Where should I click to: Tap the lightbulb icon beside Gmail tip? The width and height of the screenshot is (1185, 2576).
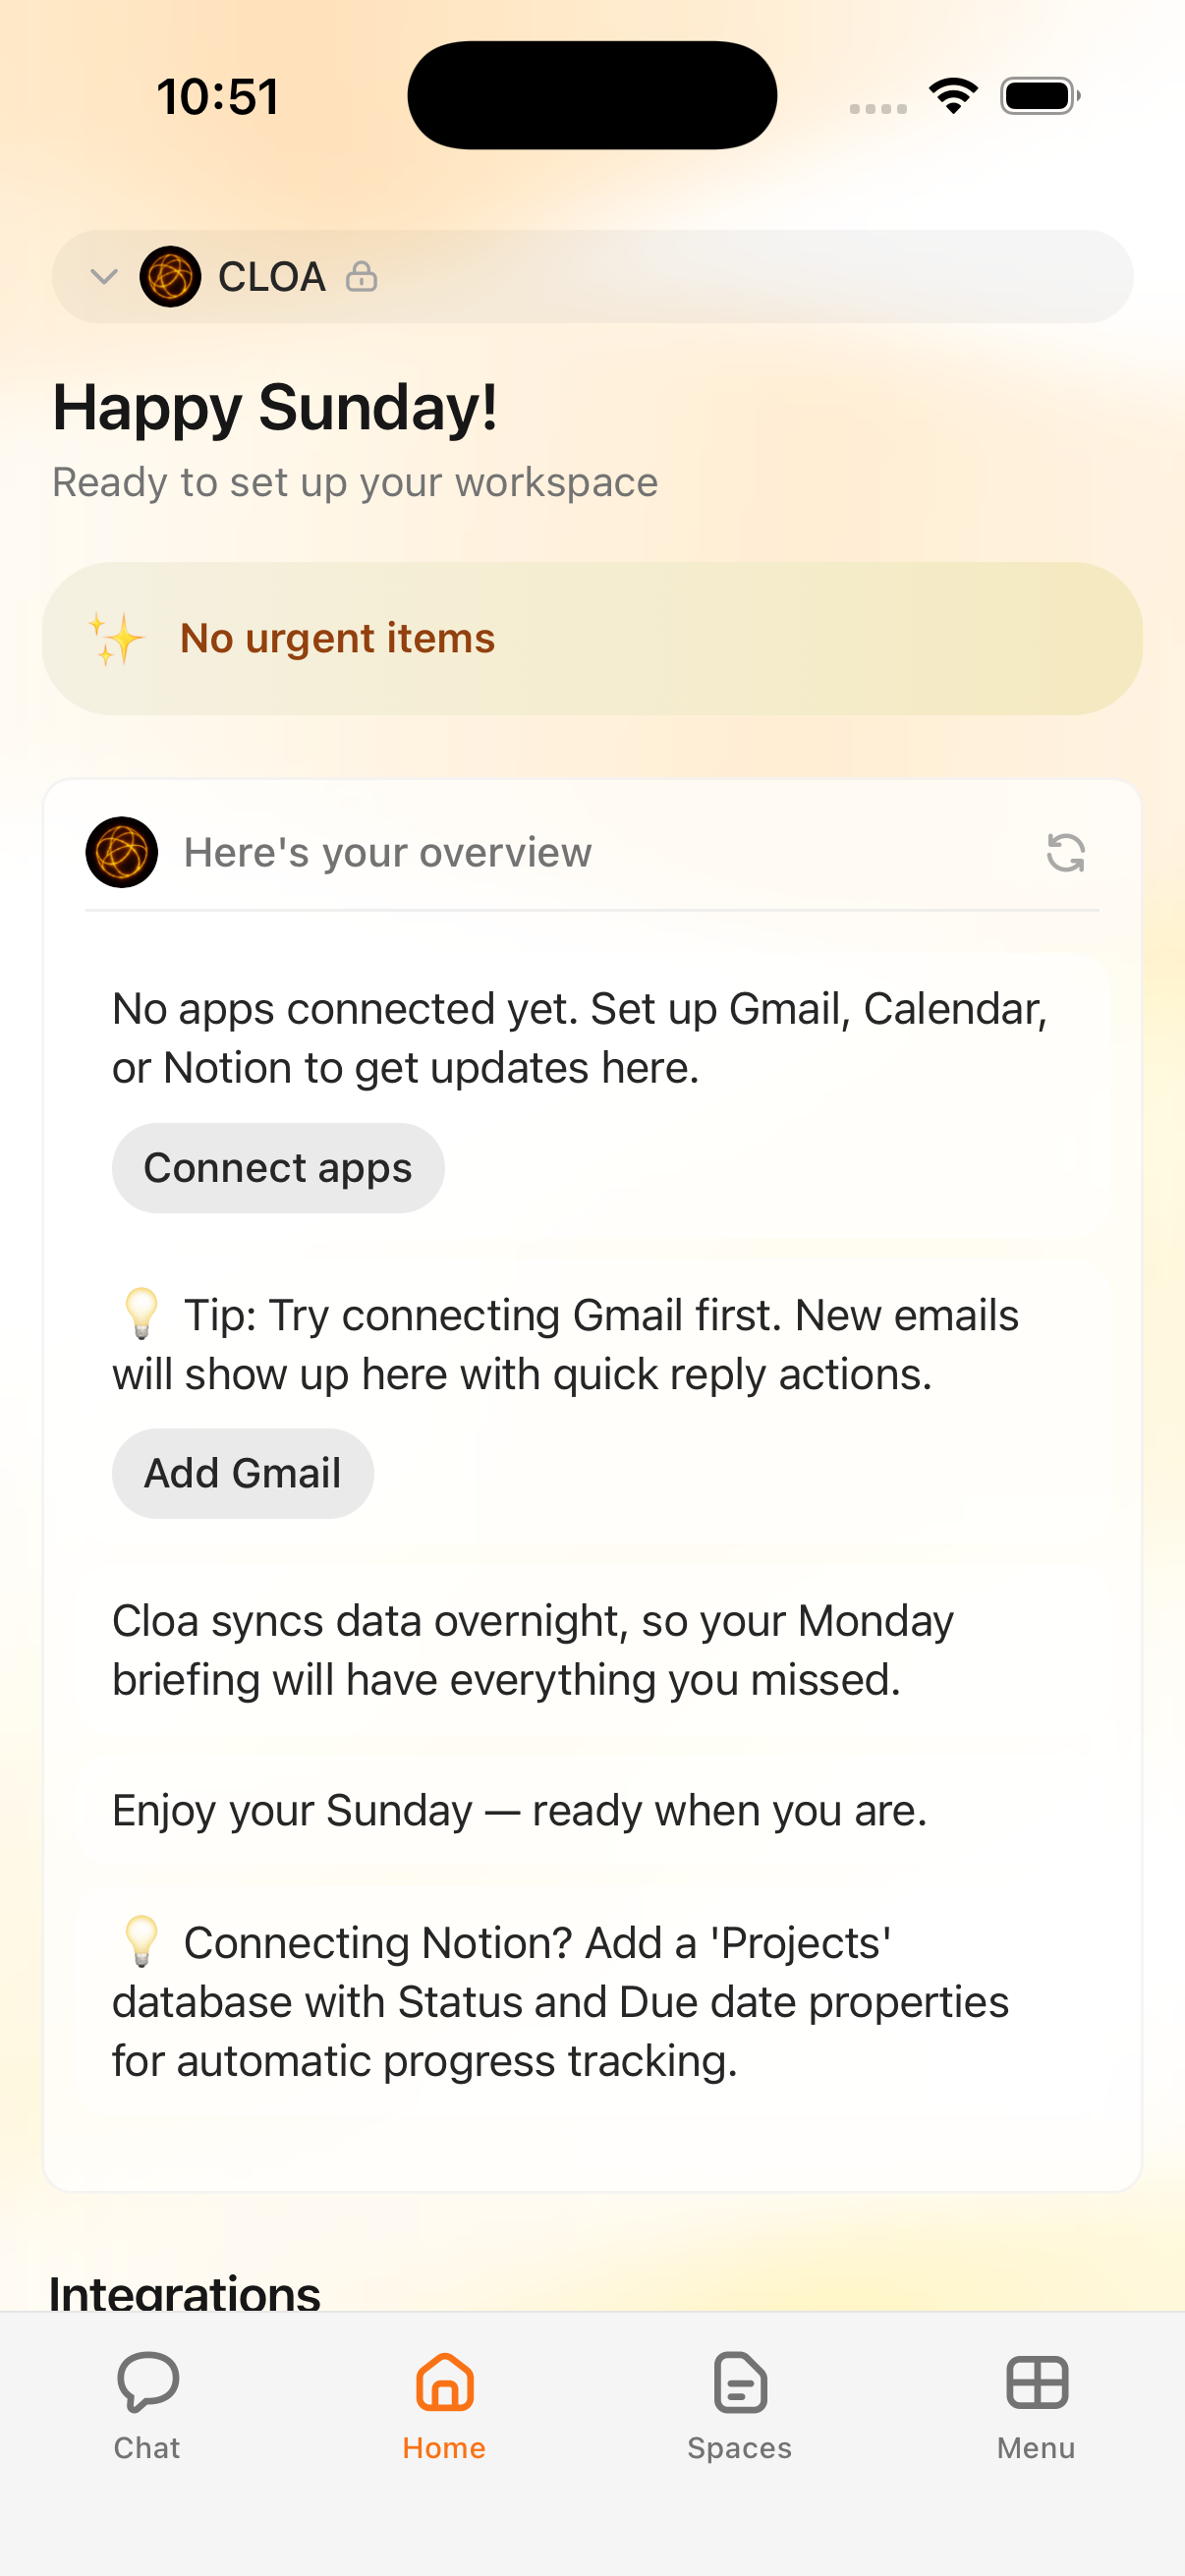[141, 1314]
